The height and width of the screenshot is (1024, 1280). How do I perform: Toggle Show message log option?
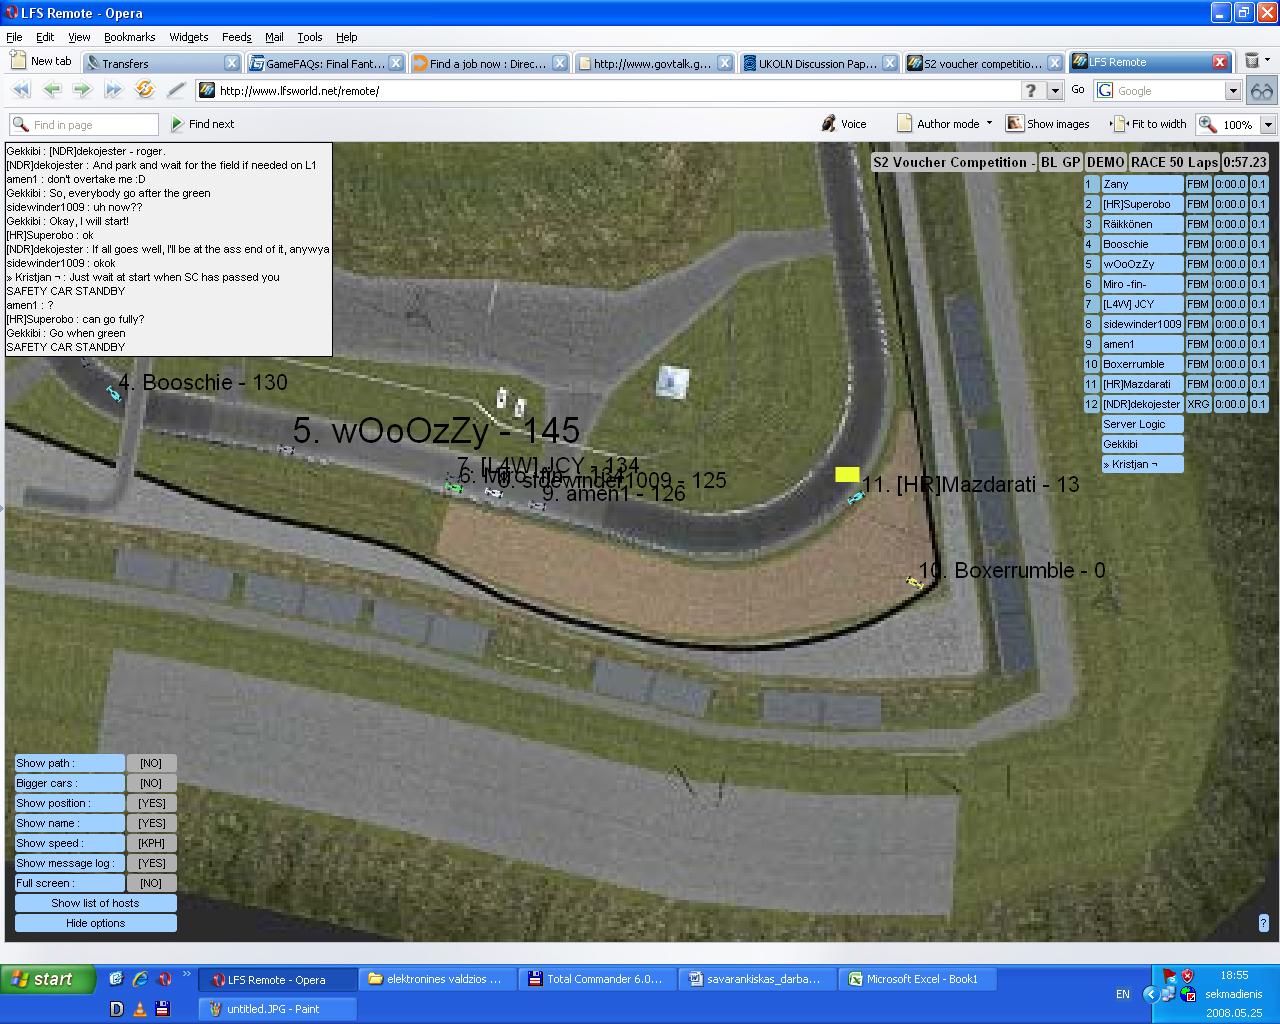click(151, 863)
